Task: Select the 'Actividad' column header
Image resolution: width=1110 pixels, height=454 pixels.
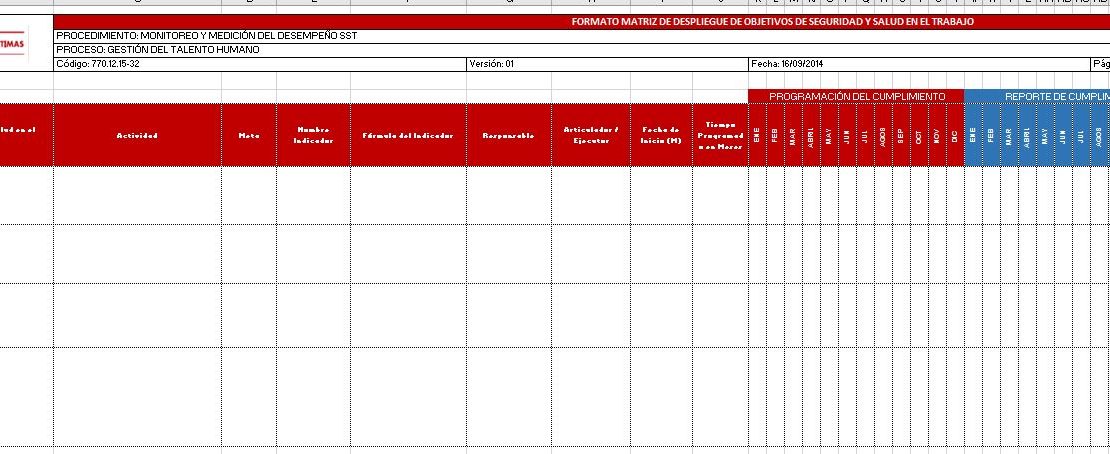Action: pyautogui.click(x=137, y=135)
